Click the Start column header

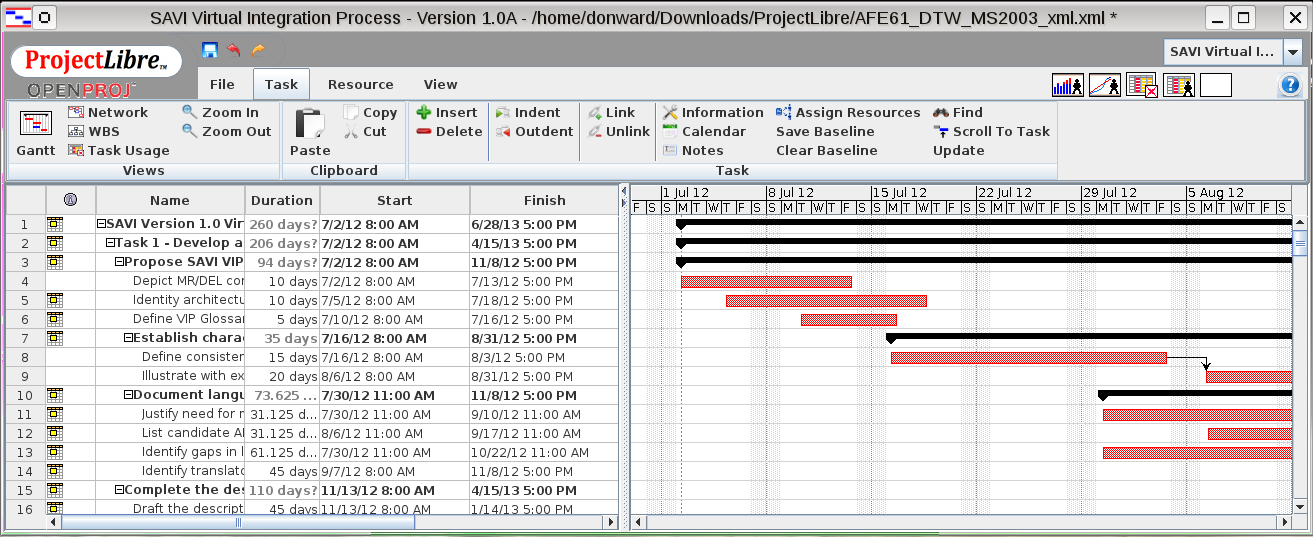pyautogui.click(x=395, y=200)
